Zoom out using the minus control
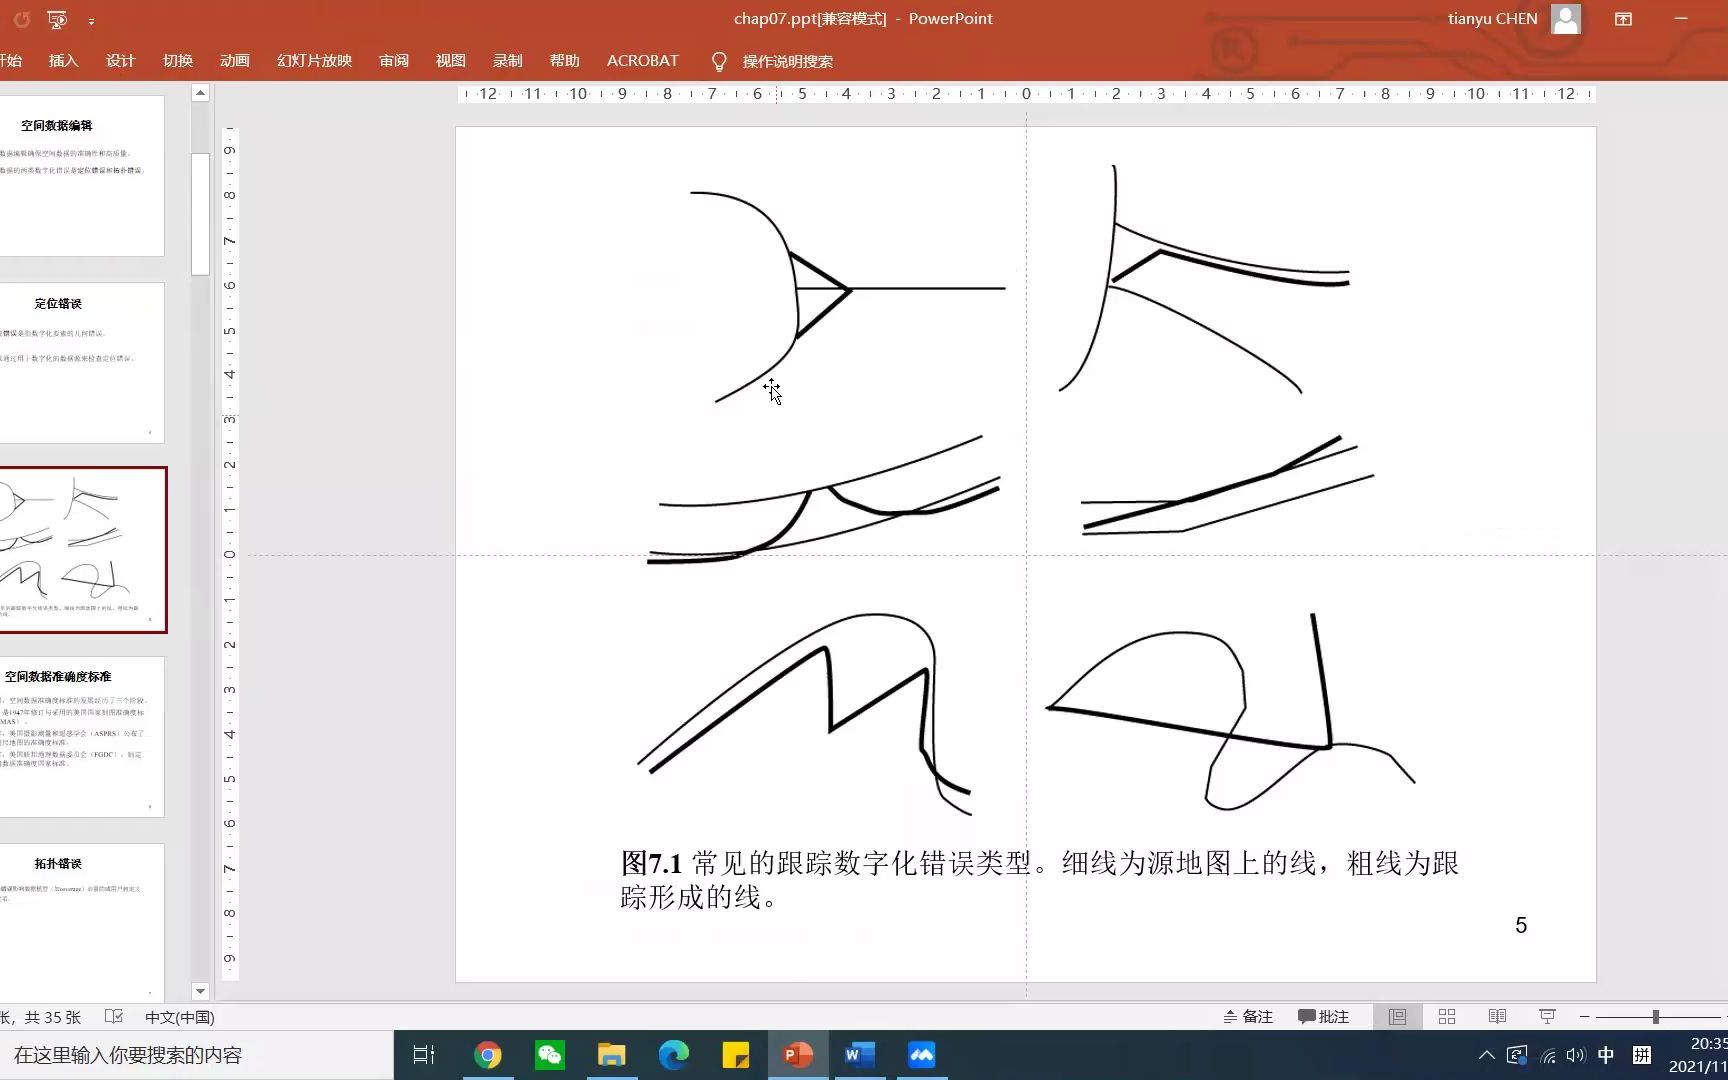 coord(1583,1016)
